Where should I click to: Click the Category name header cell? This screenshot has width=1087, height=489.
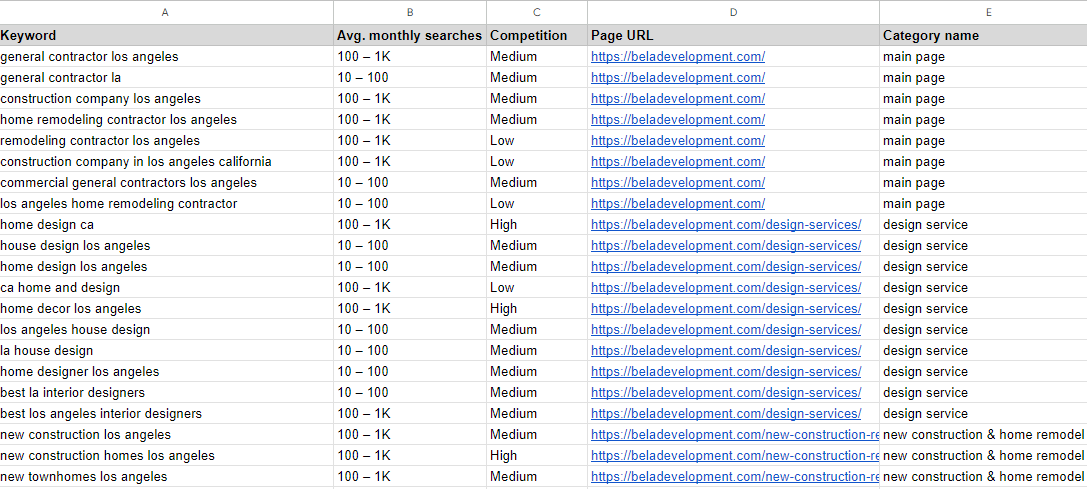click(x=984, y=35)
